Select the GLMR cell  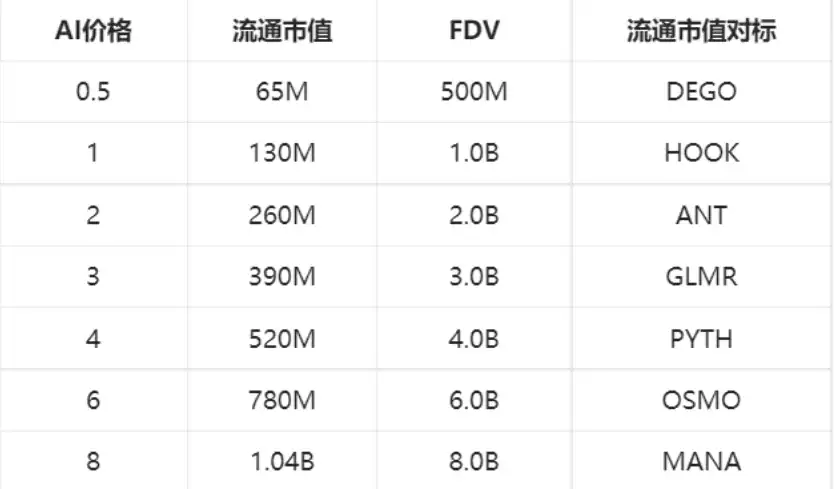coord(701,277)
